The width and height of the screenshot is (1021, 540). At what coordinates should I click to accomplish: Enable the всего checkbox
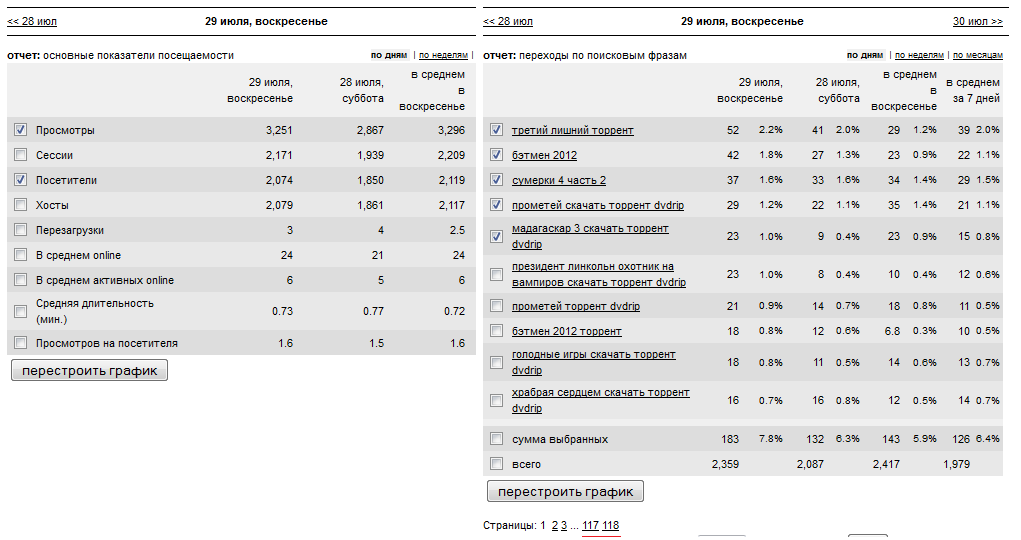[x=497, y=464]
